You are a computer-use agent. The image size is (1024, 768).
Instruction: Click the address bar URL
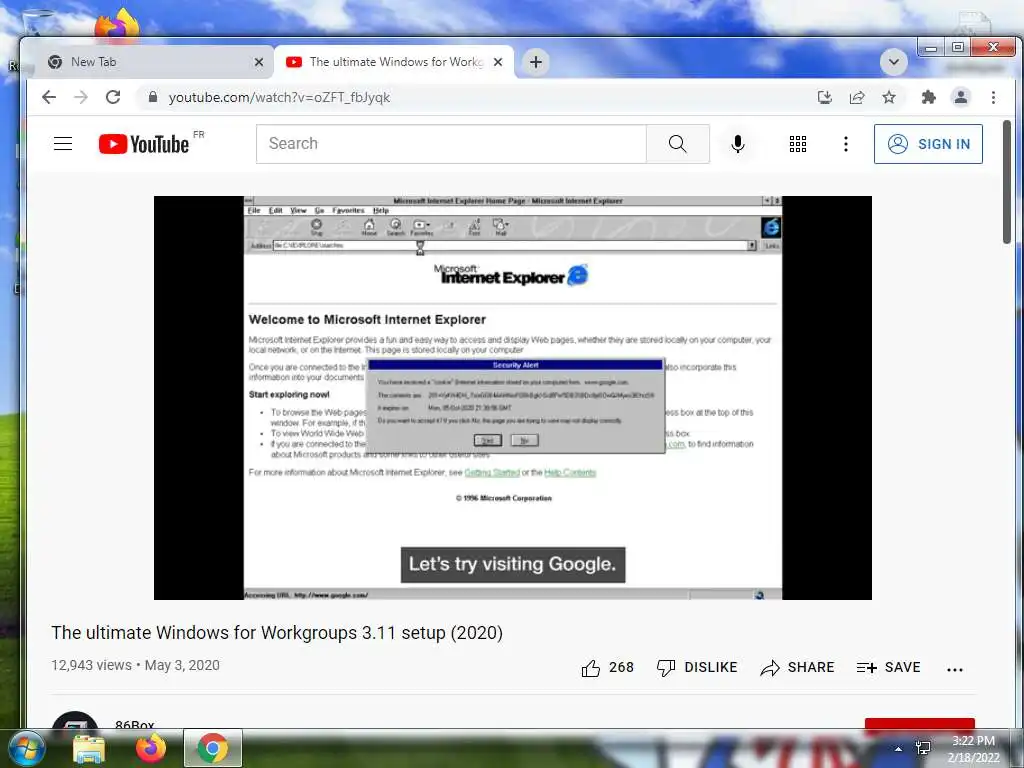click(279, 97)
